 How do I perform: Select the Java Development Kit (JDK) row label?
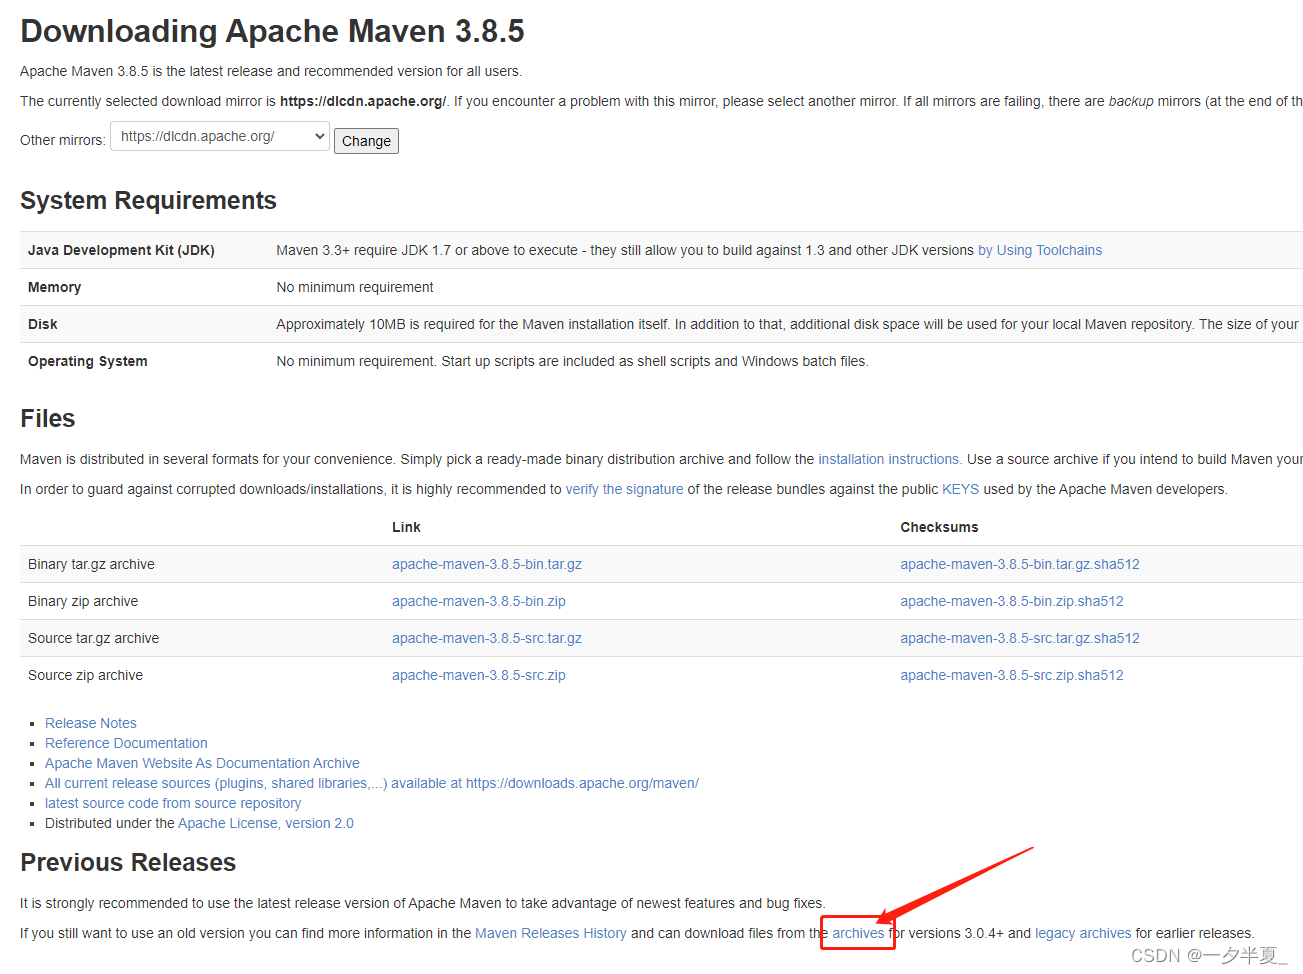coord(121,250)
